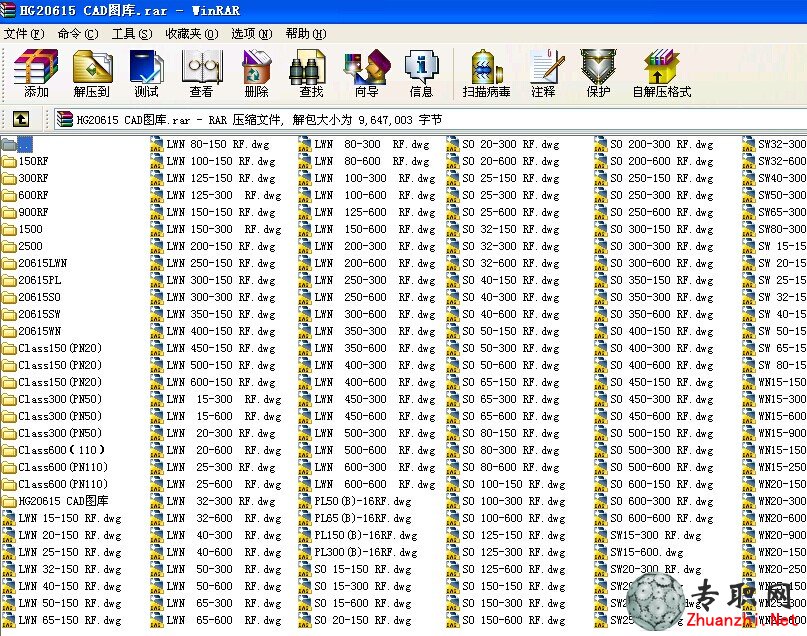Launch the 向导 (Wizard) tool
807x636 pixels.
tap(366, 73)
